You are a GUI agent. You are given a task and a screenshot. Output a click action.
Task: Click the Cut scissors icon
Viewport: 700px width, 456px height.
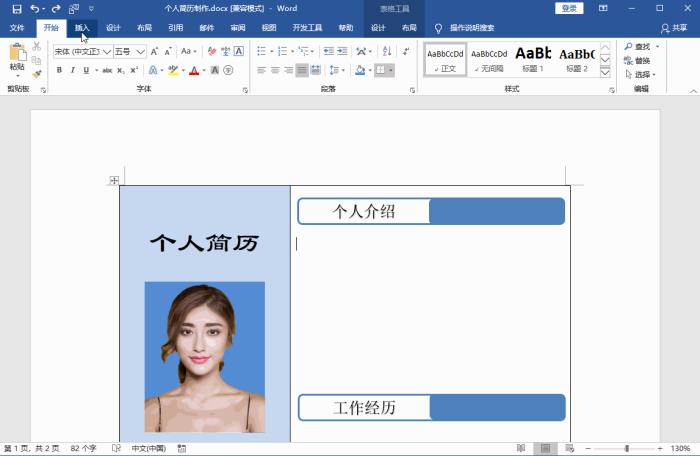coord(37,46)
